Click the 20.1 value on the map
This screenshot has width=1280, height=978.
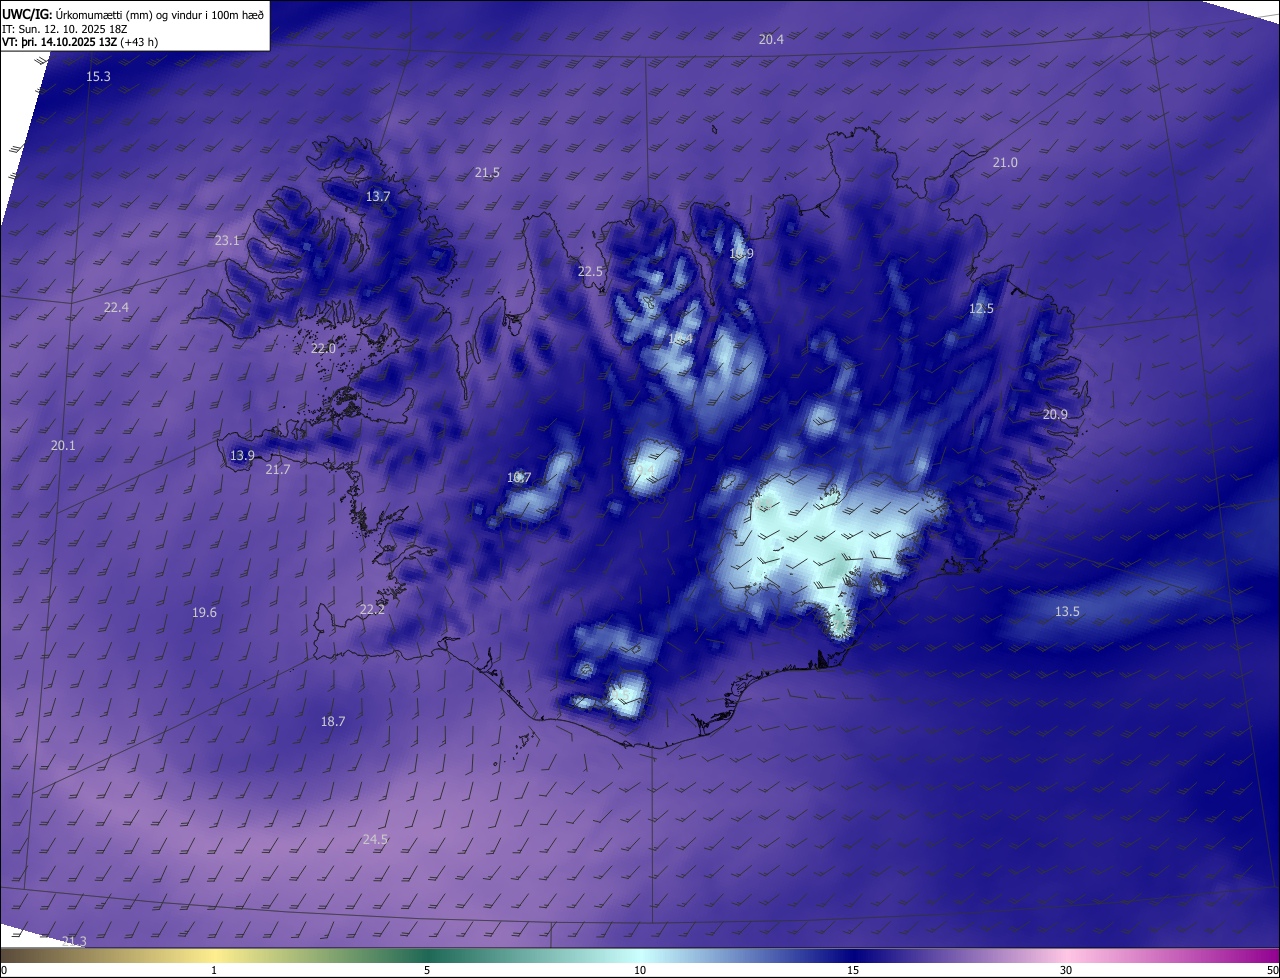pos(63,446)
